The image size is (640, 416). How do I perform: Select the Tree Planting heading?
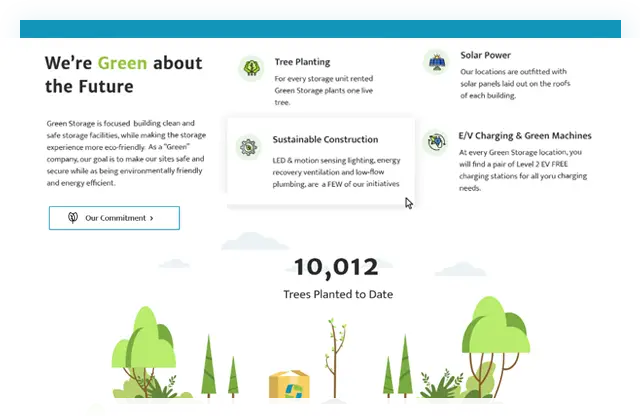pos(302,62)
